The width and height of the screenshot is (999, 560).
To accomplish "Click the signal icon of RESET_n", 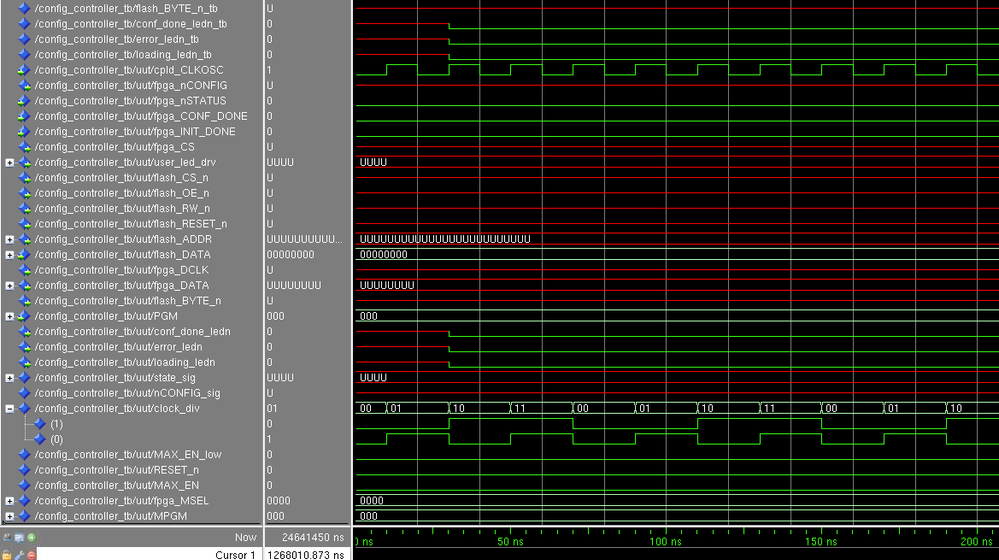I will (24, 470).
